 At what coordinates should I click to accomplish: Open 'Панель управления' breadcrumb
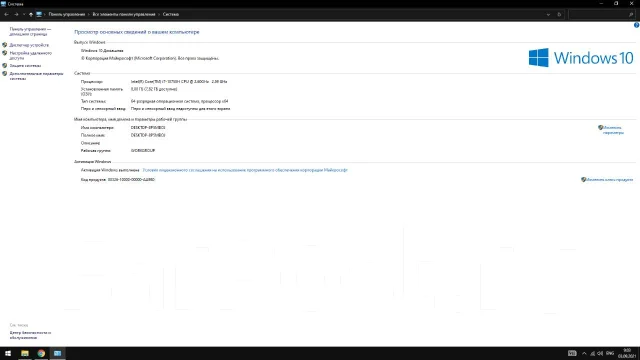(x=67, y=14)
